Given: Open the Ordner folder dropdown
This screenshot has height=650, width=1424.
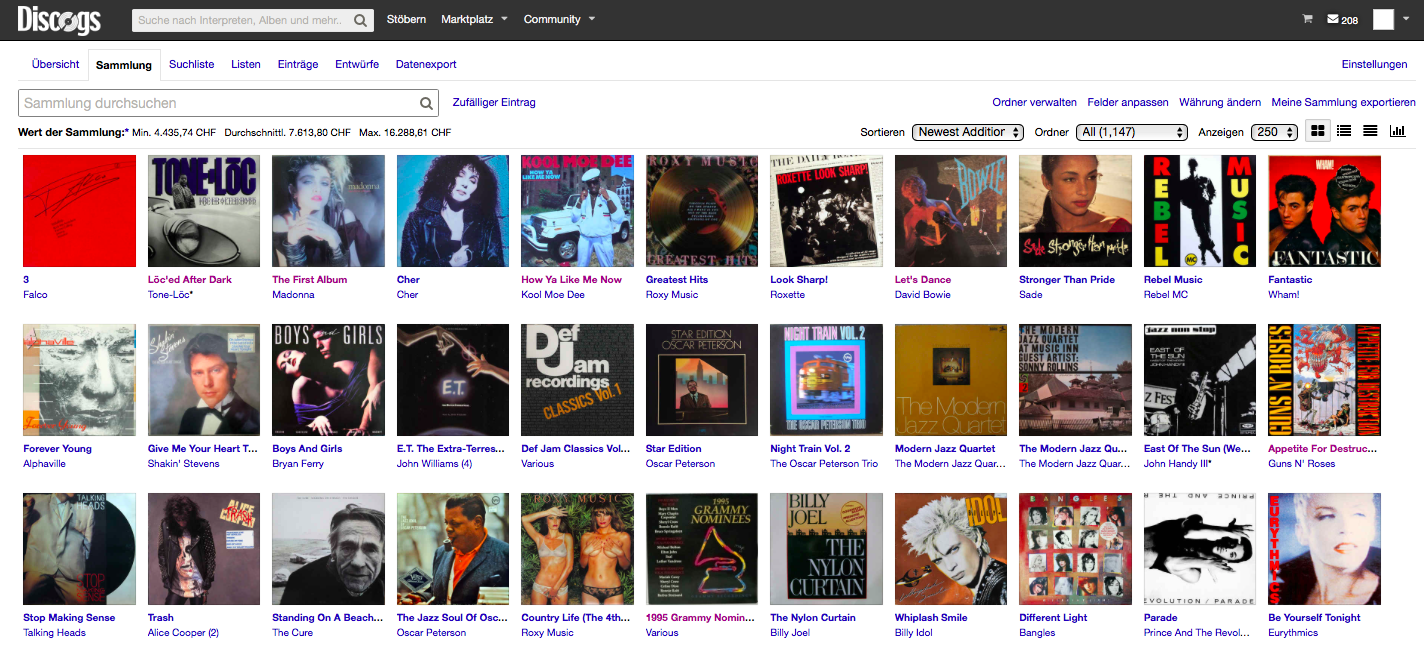Looking at the screenshot, I should pyautogui.click(x=1131, y=132).
